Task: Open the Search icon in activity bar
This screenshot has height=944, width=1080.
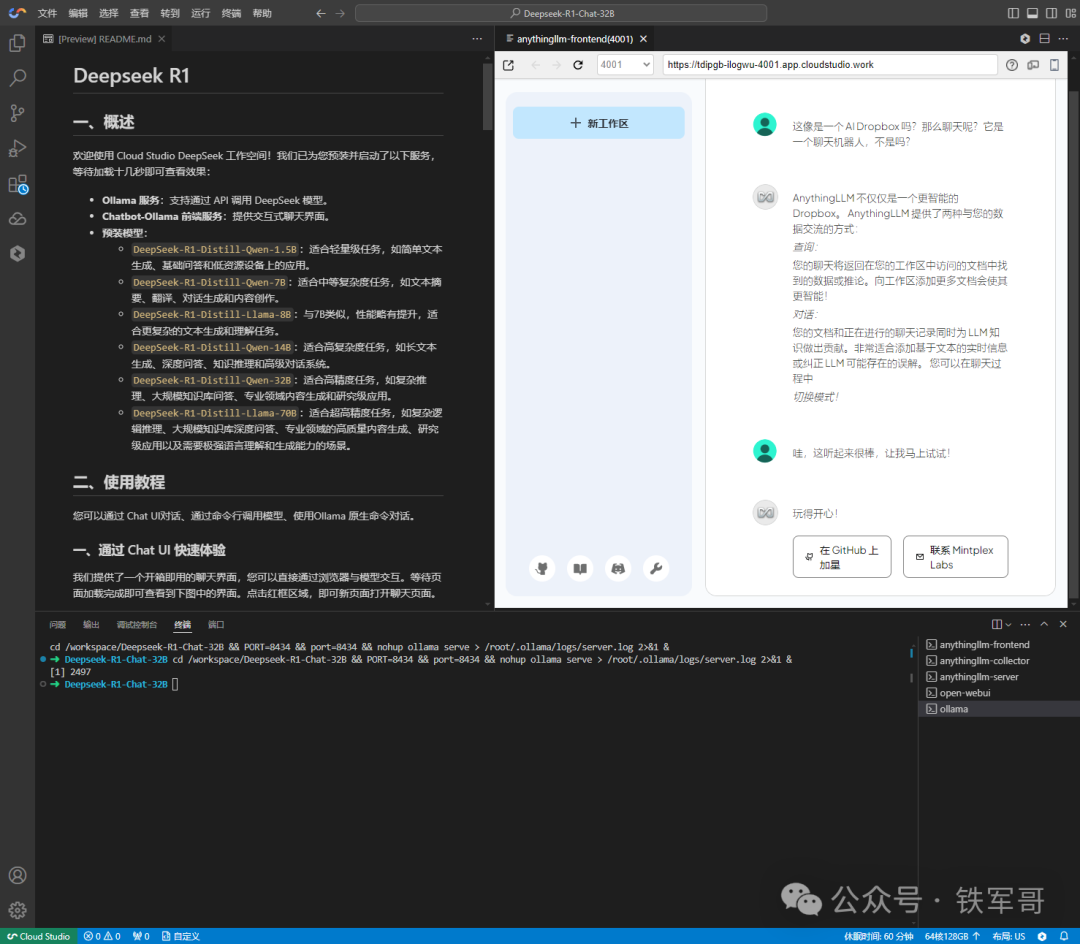Action: pyautogui.click(x=17, y=78)
